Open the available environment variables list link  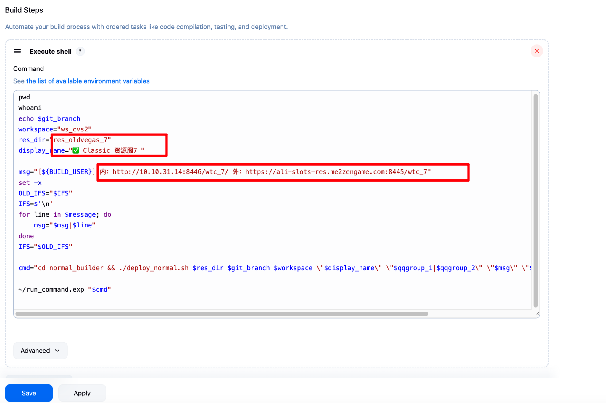pos(80,81)
